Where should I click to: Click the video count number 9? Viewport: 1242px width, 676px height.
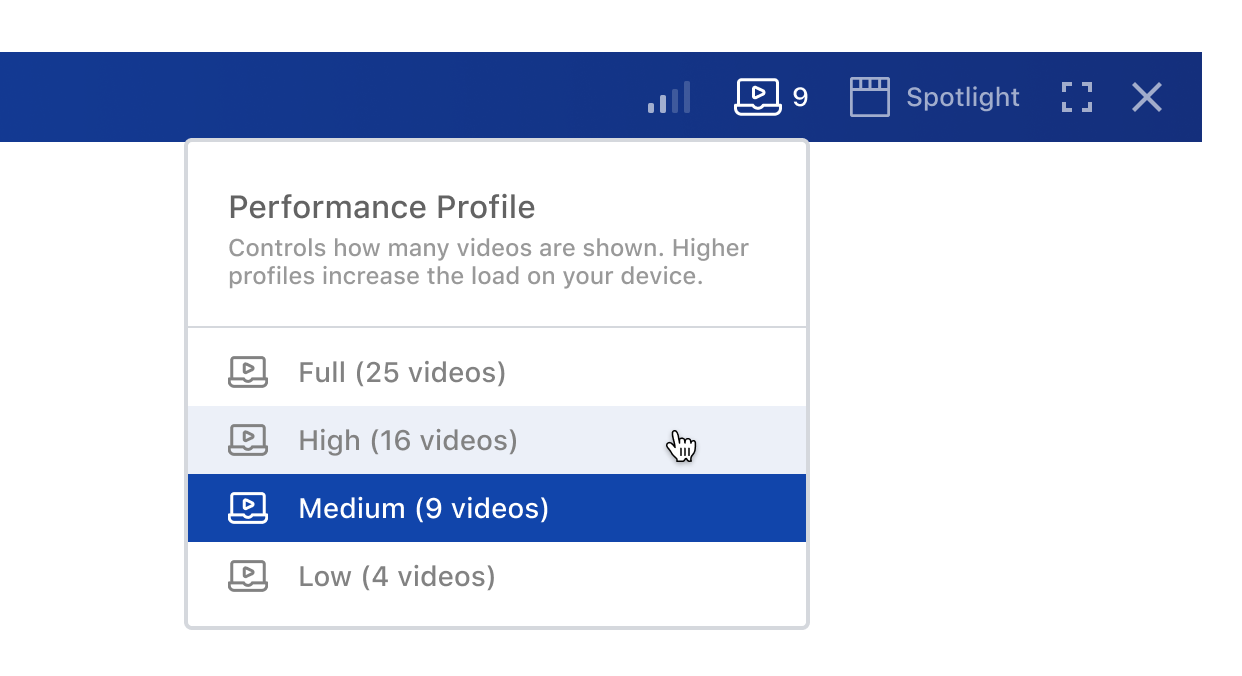click(800, 97)
